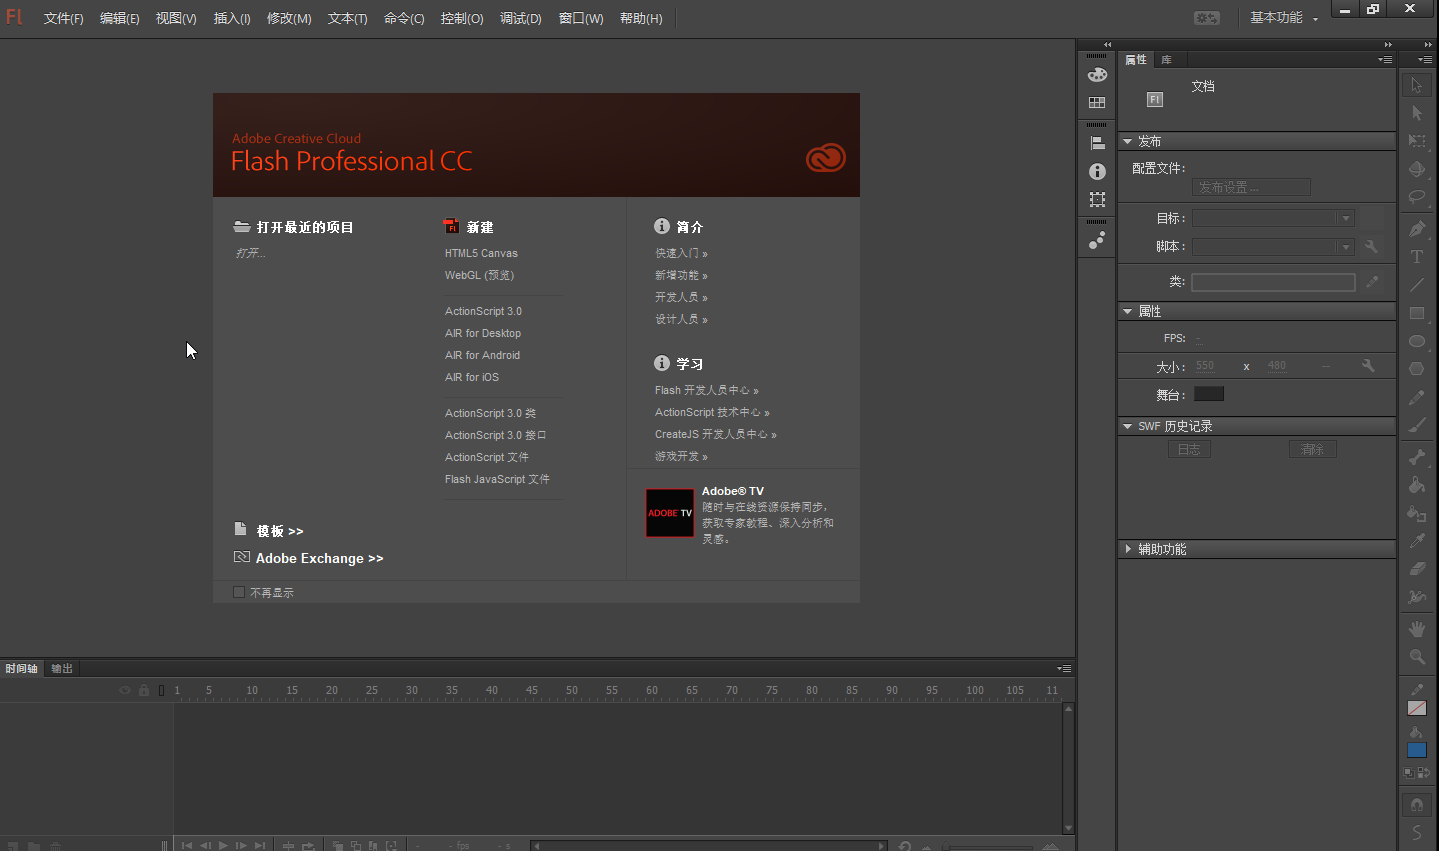Open the Color palette panel icon
This screenshot has height=851, width=1439.
1097,75
